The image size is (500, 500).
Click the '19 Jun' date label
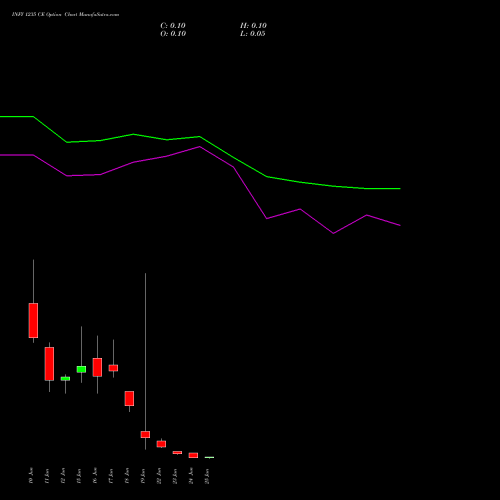(x=143, y=476)
